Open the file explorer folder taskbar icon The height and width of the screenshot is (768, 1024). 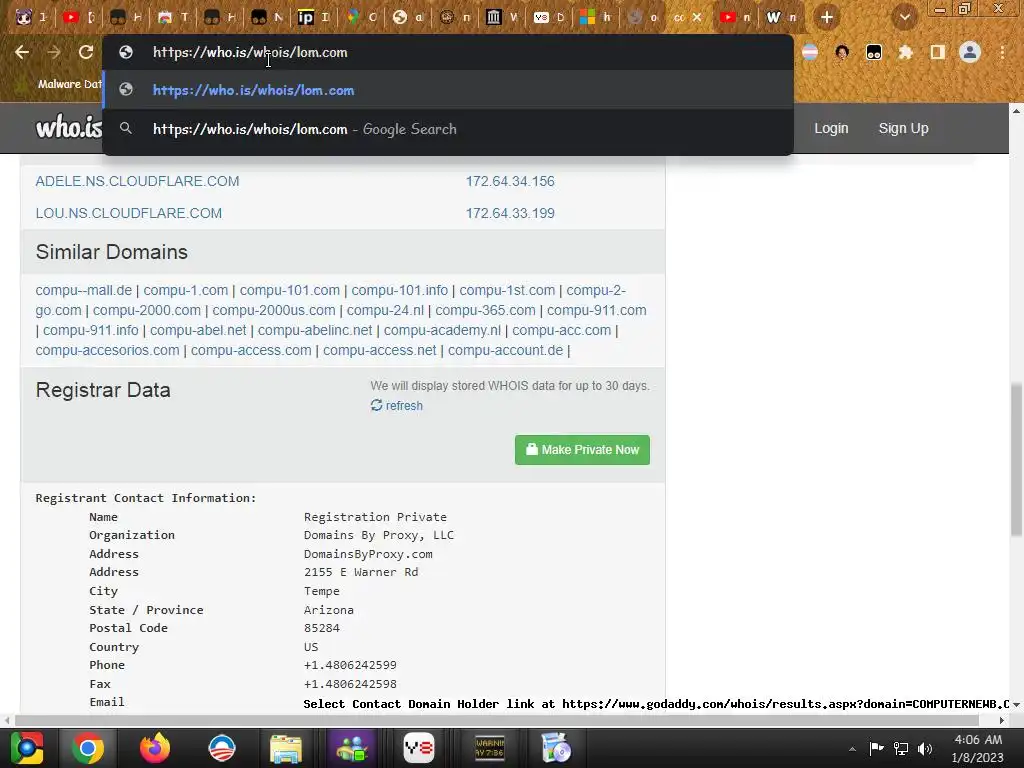[286, 748]
